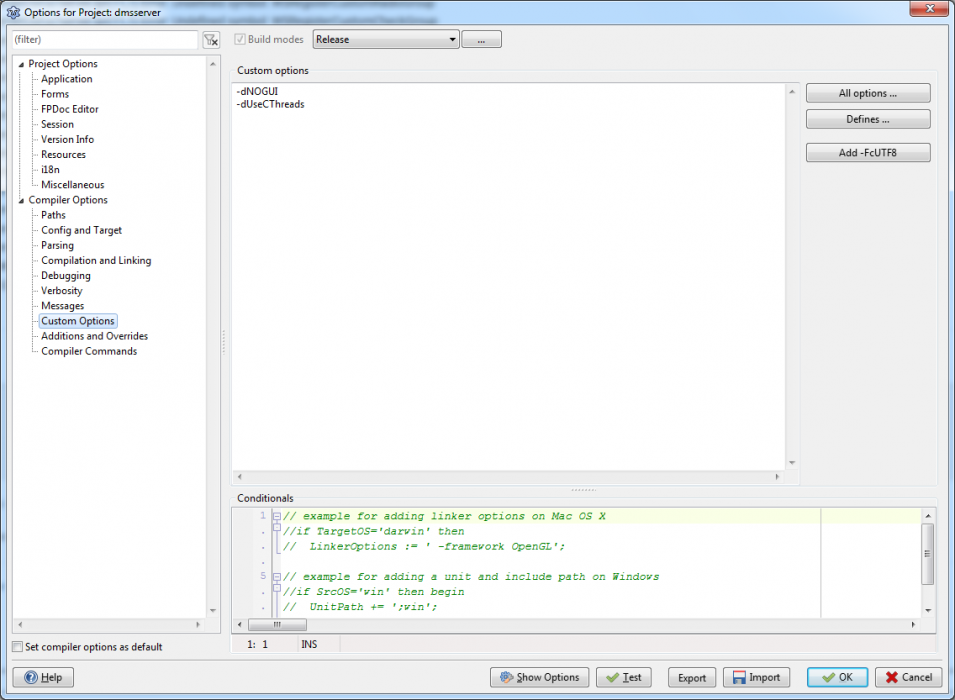
Task: Collapse the Project Options tree node
Action: point(21,64)
